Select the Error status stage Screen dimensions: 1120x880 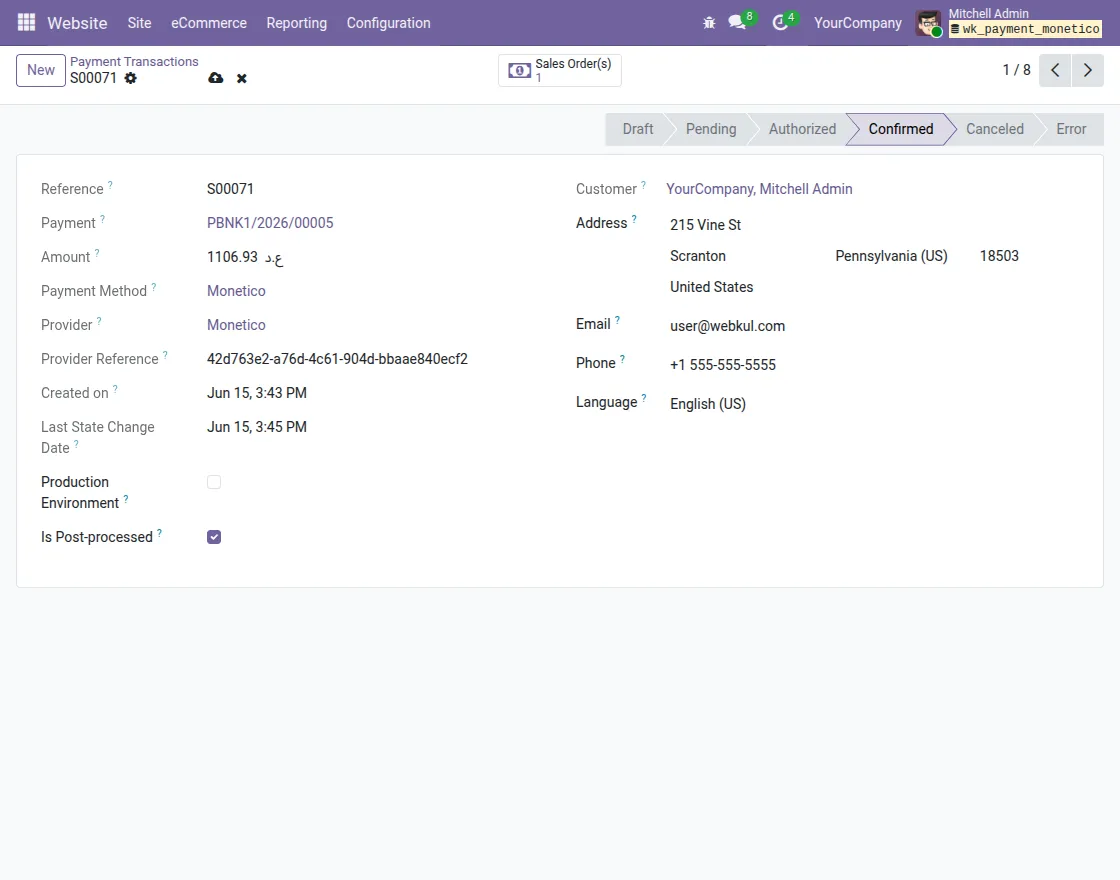pos(1071,129)
